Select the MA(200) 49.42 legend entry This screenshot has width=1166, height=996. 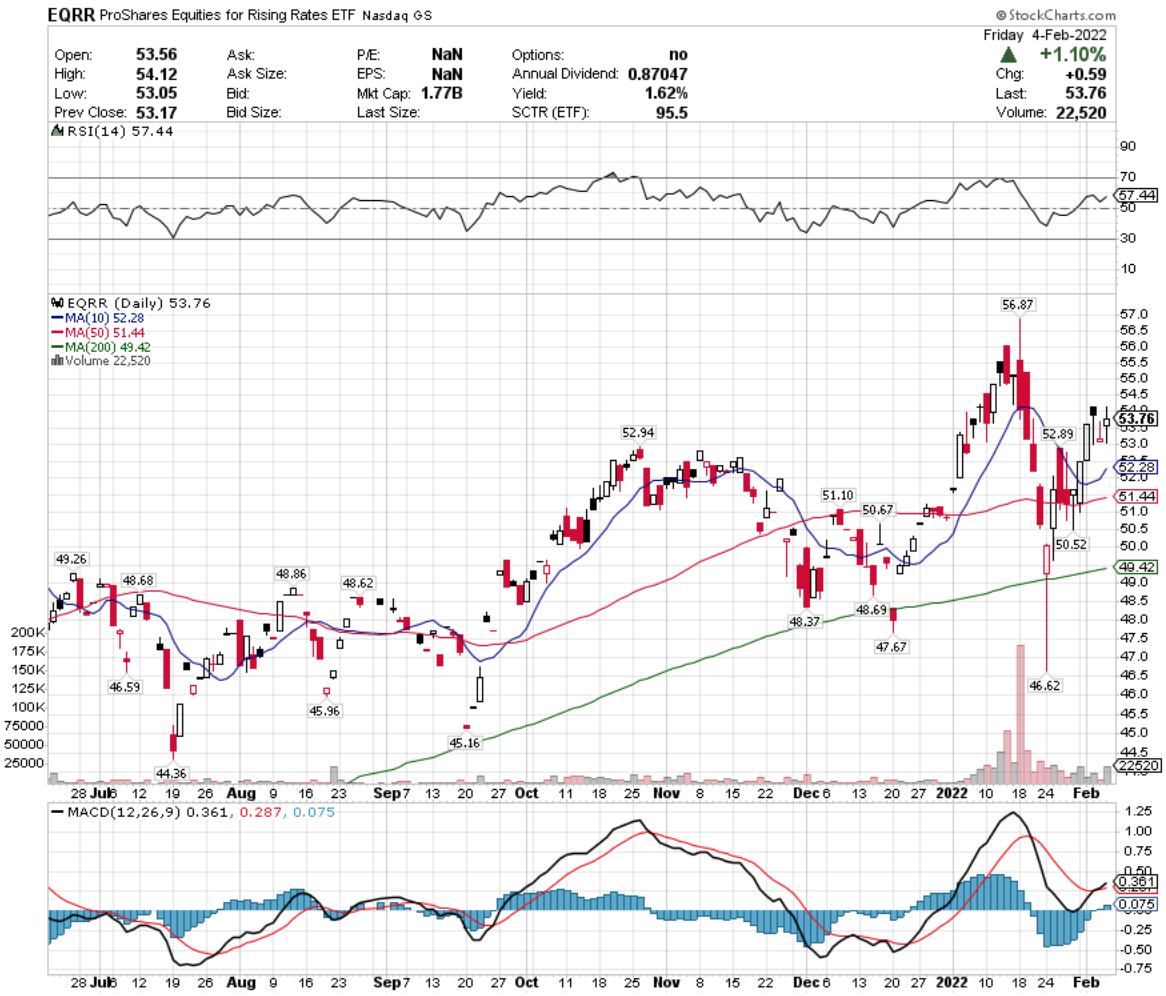[101, 347]
